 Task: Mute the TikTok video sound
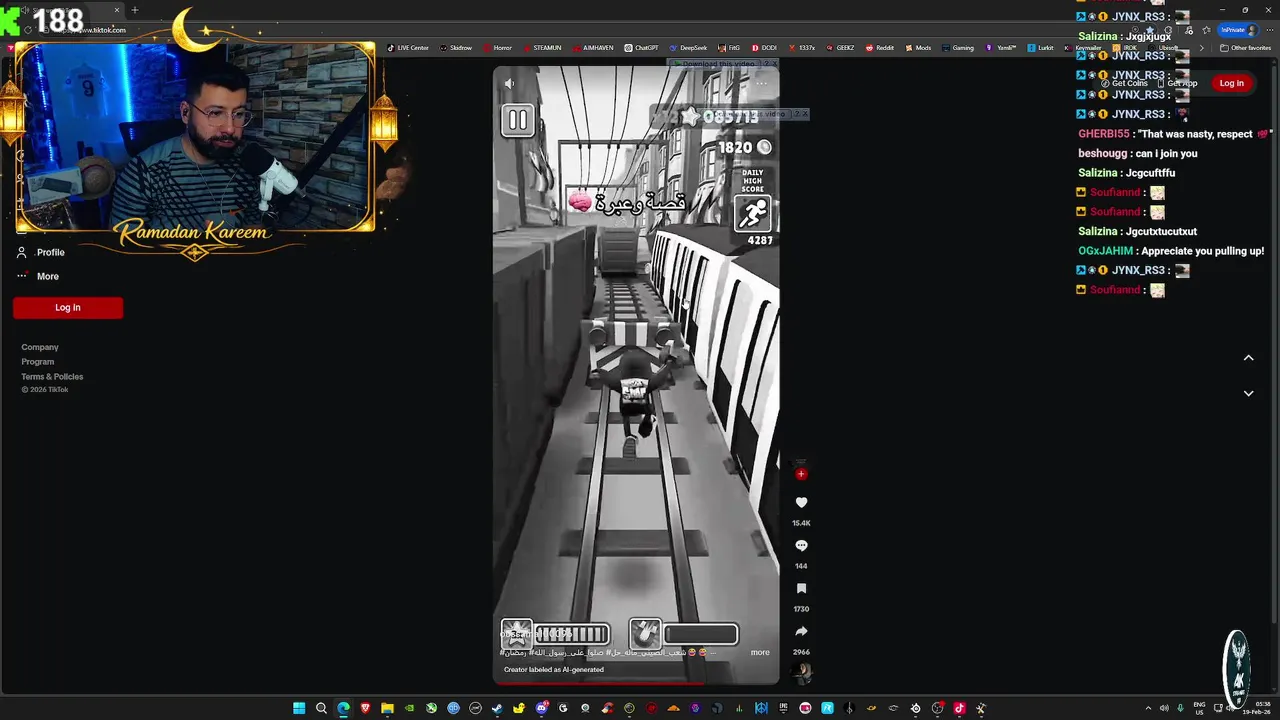(509, 84)
